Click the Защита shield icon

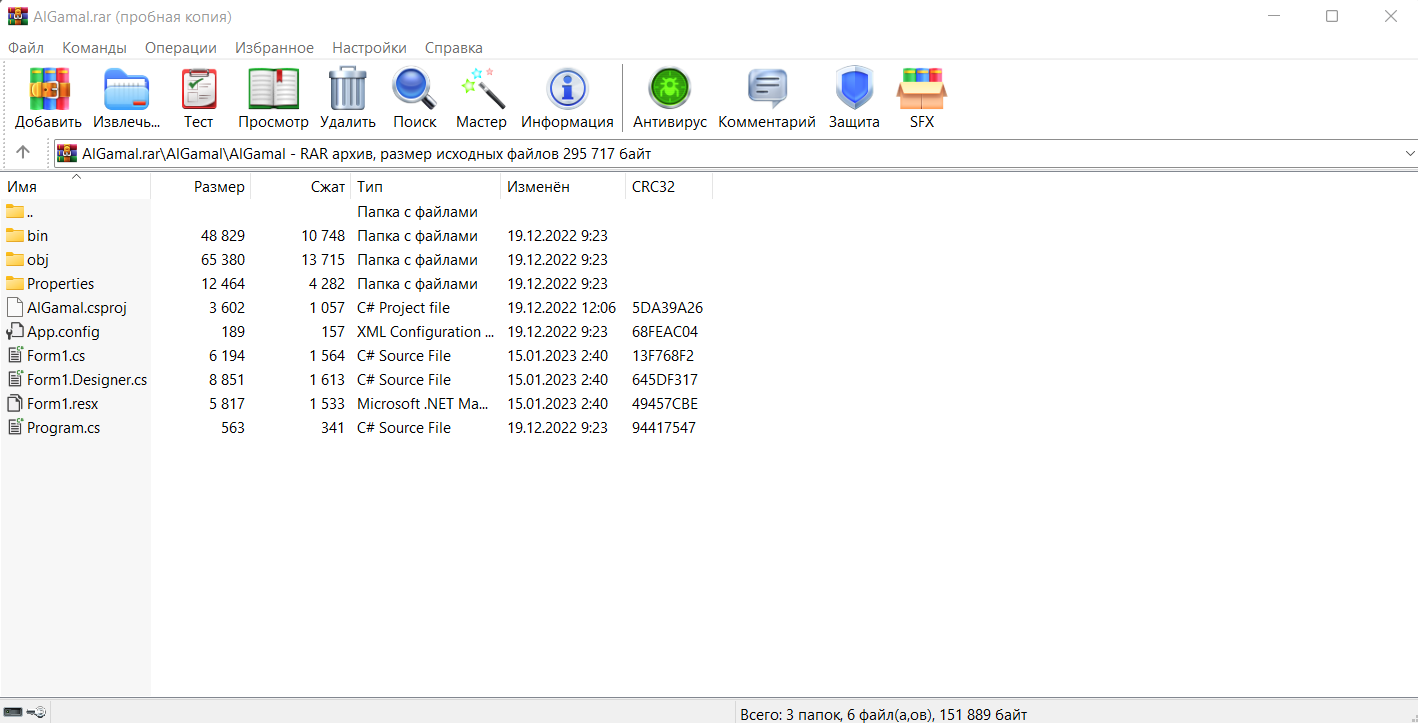tap(854, 90)
